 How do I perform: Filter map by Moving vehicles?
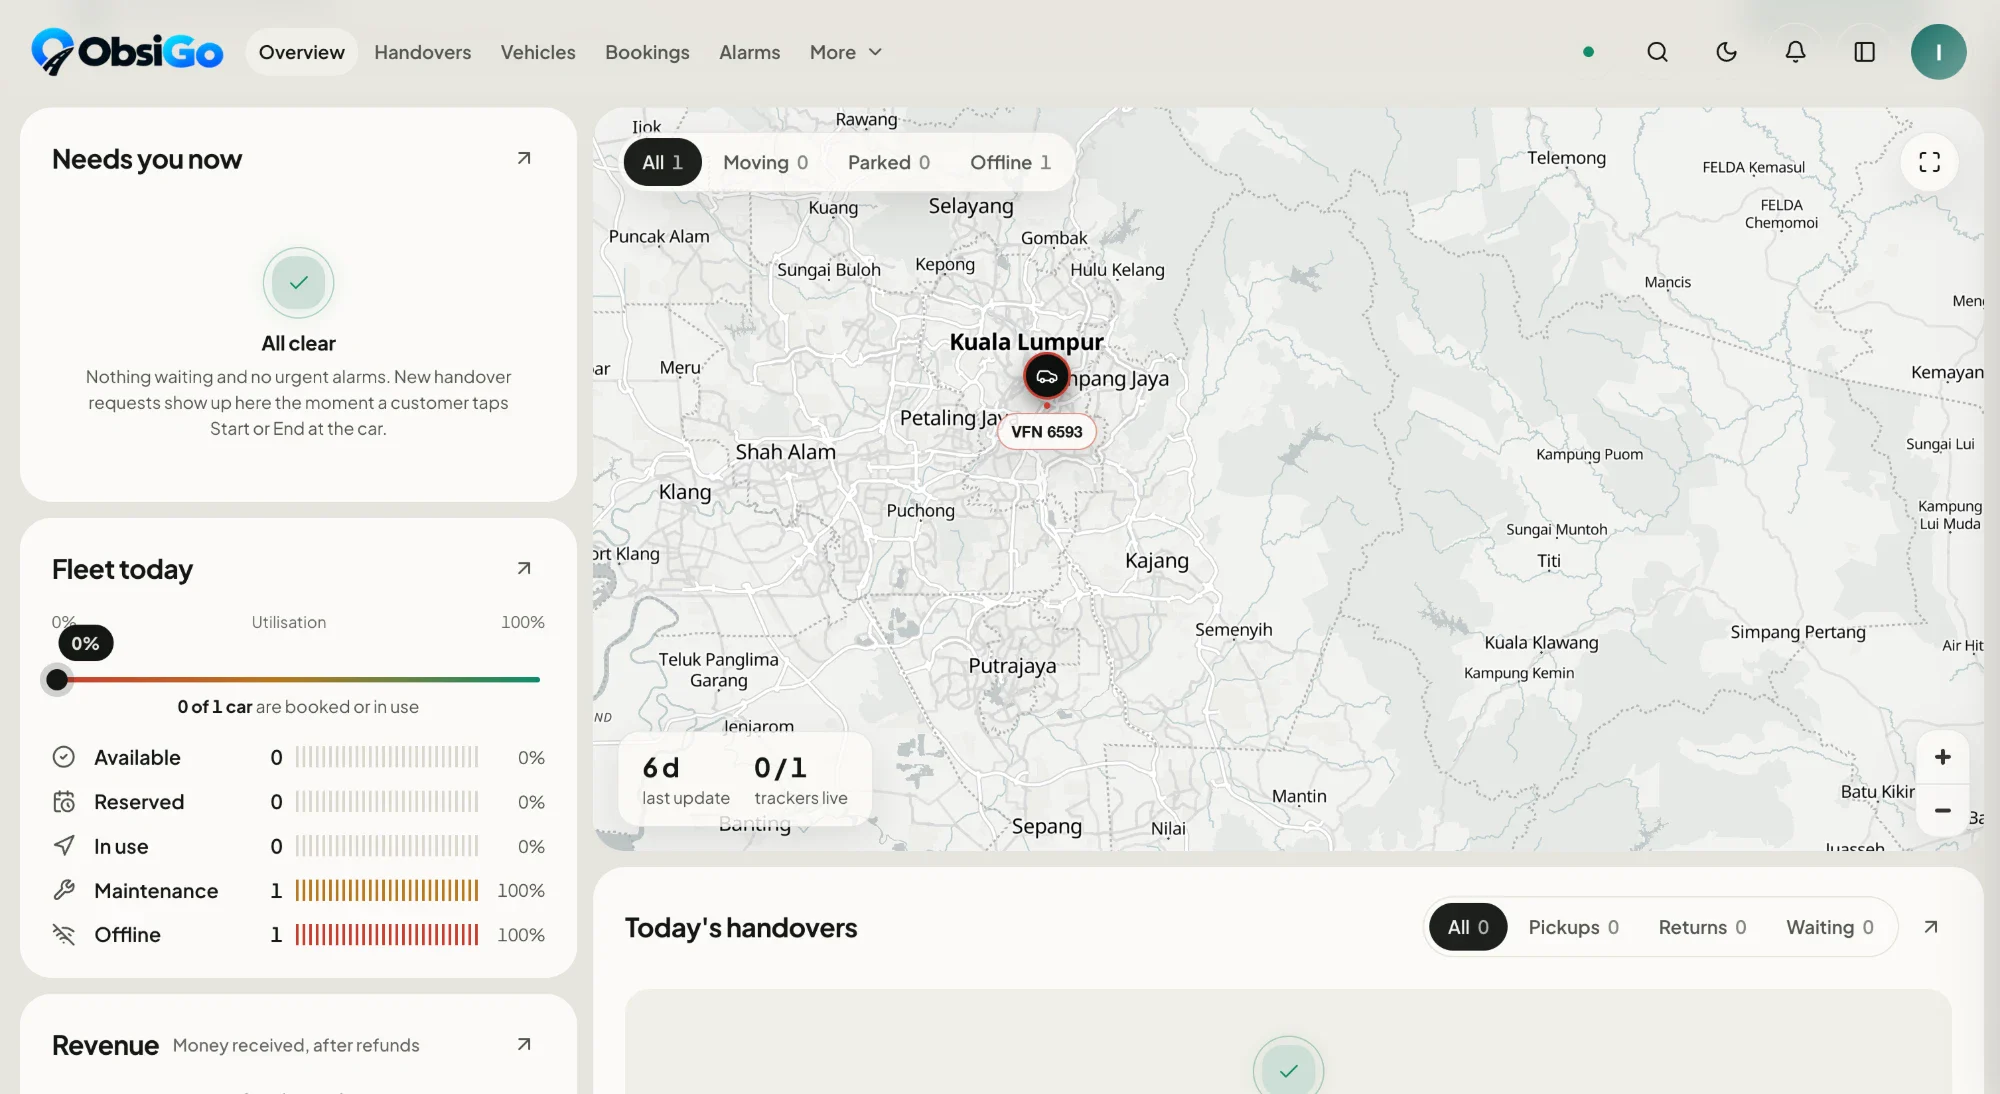[765, 162]
